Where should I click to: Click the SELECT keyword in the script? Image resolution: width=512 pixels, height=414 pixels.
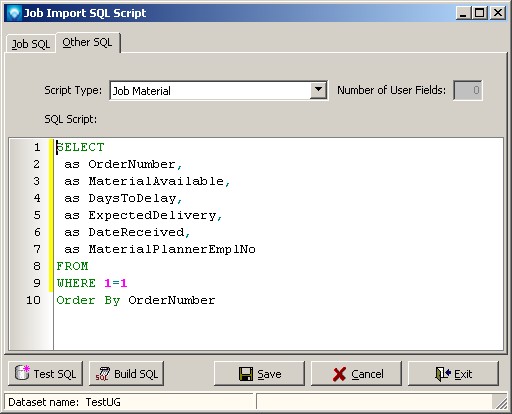80,147
